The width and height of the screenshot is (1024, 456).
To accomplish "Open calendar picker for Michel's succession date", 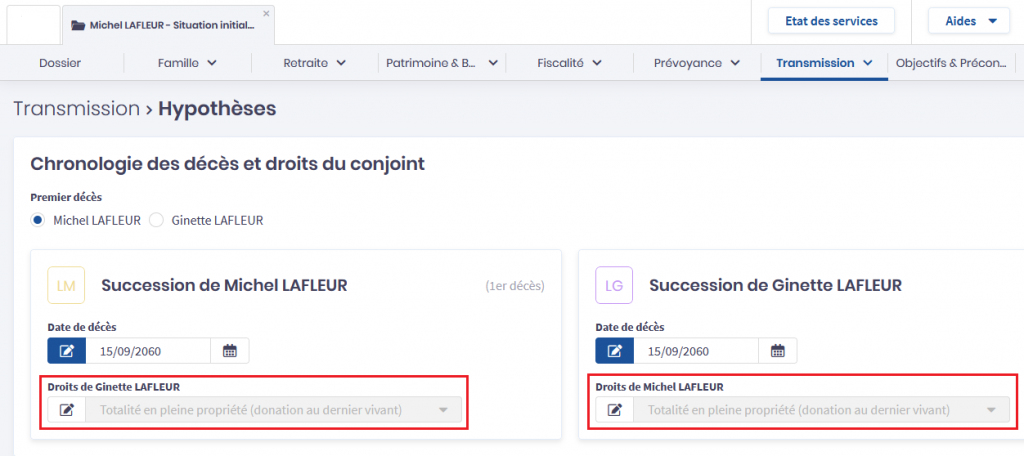I will click(230, 351).
